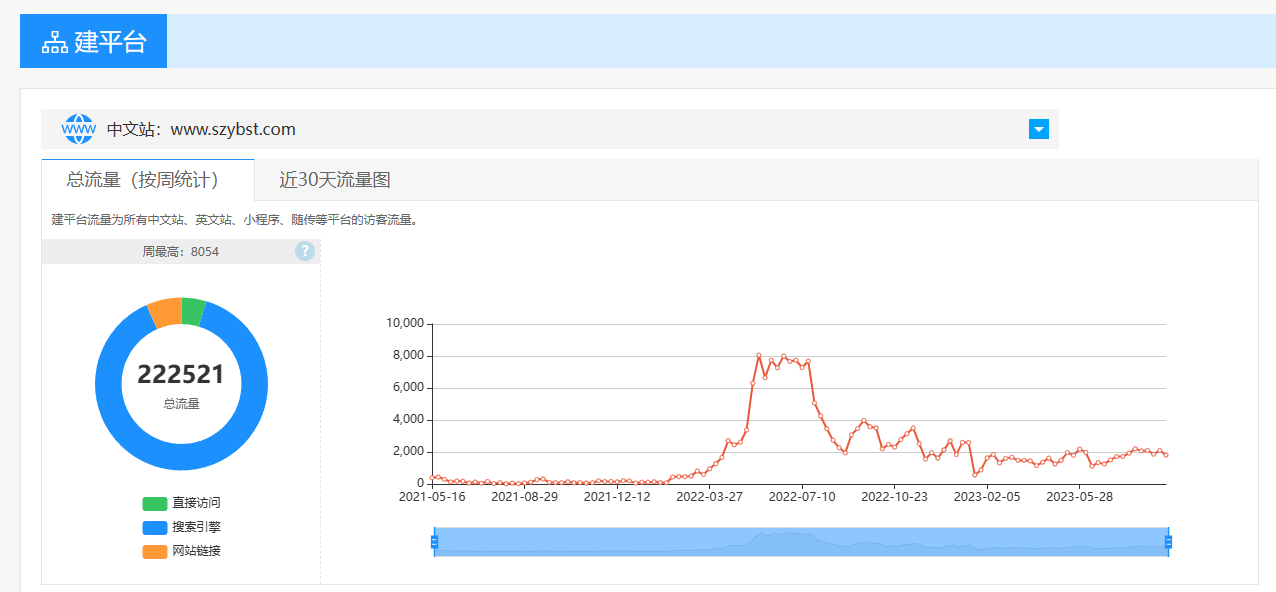This screenshot has width=1276, height=592.
Task: Click blue 搜索引擎 legend swatch
Action: (x=155, y=527)
